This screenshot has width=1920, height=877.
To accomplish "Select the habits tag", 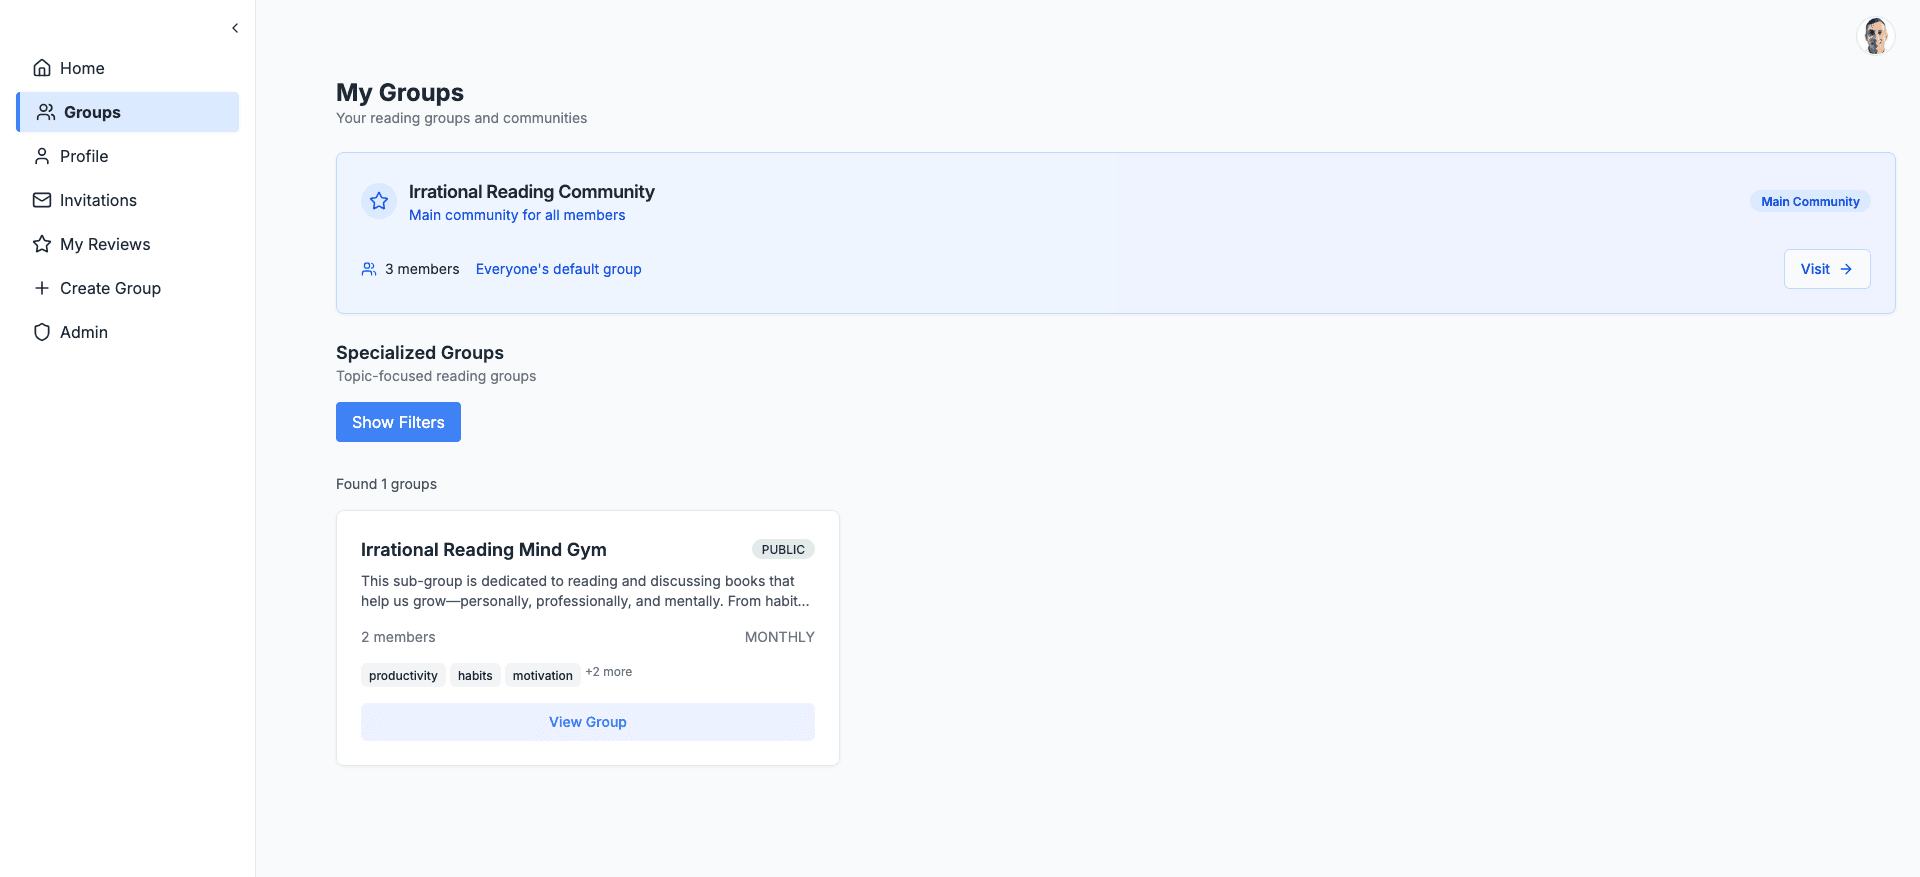I will click(475, 675).
